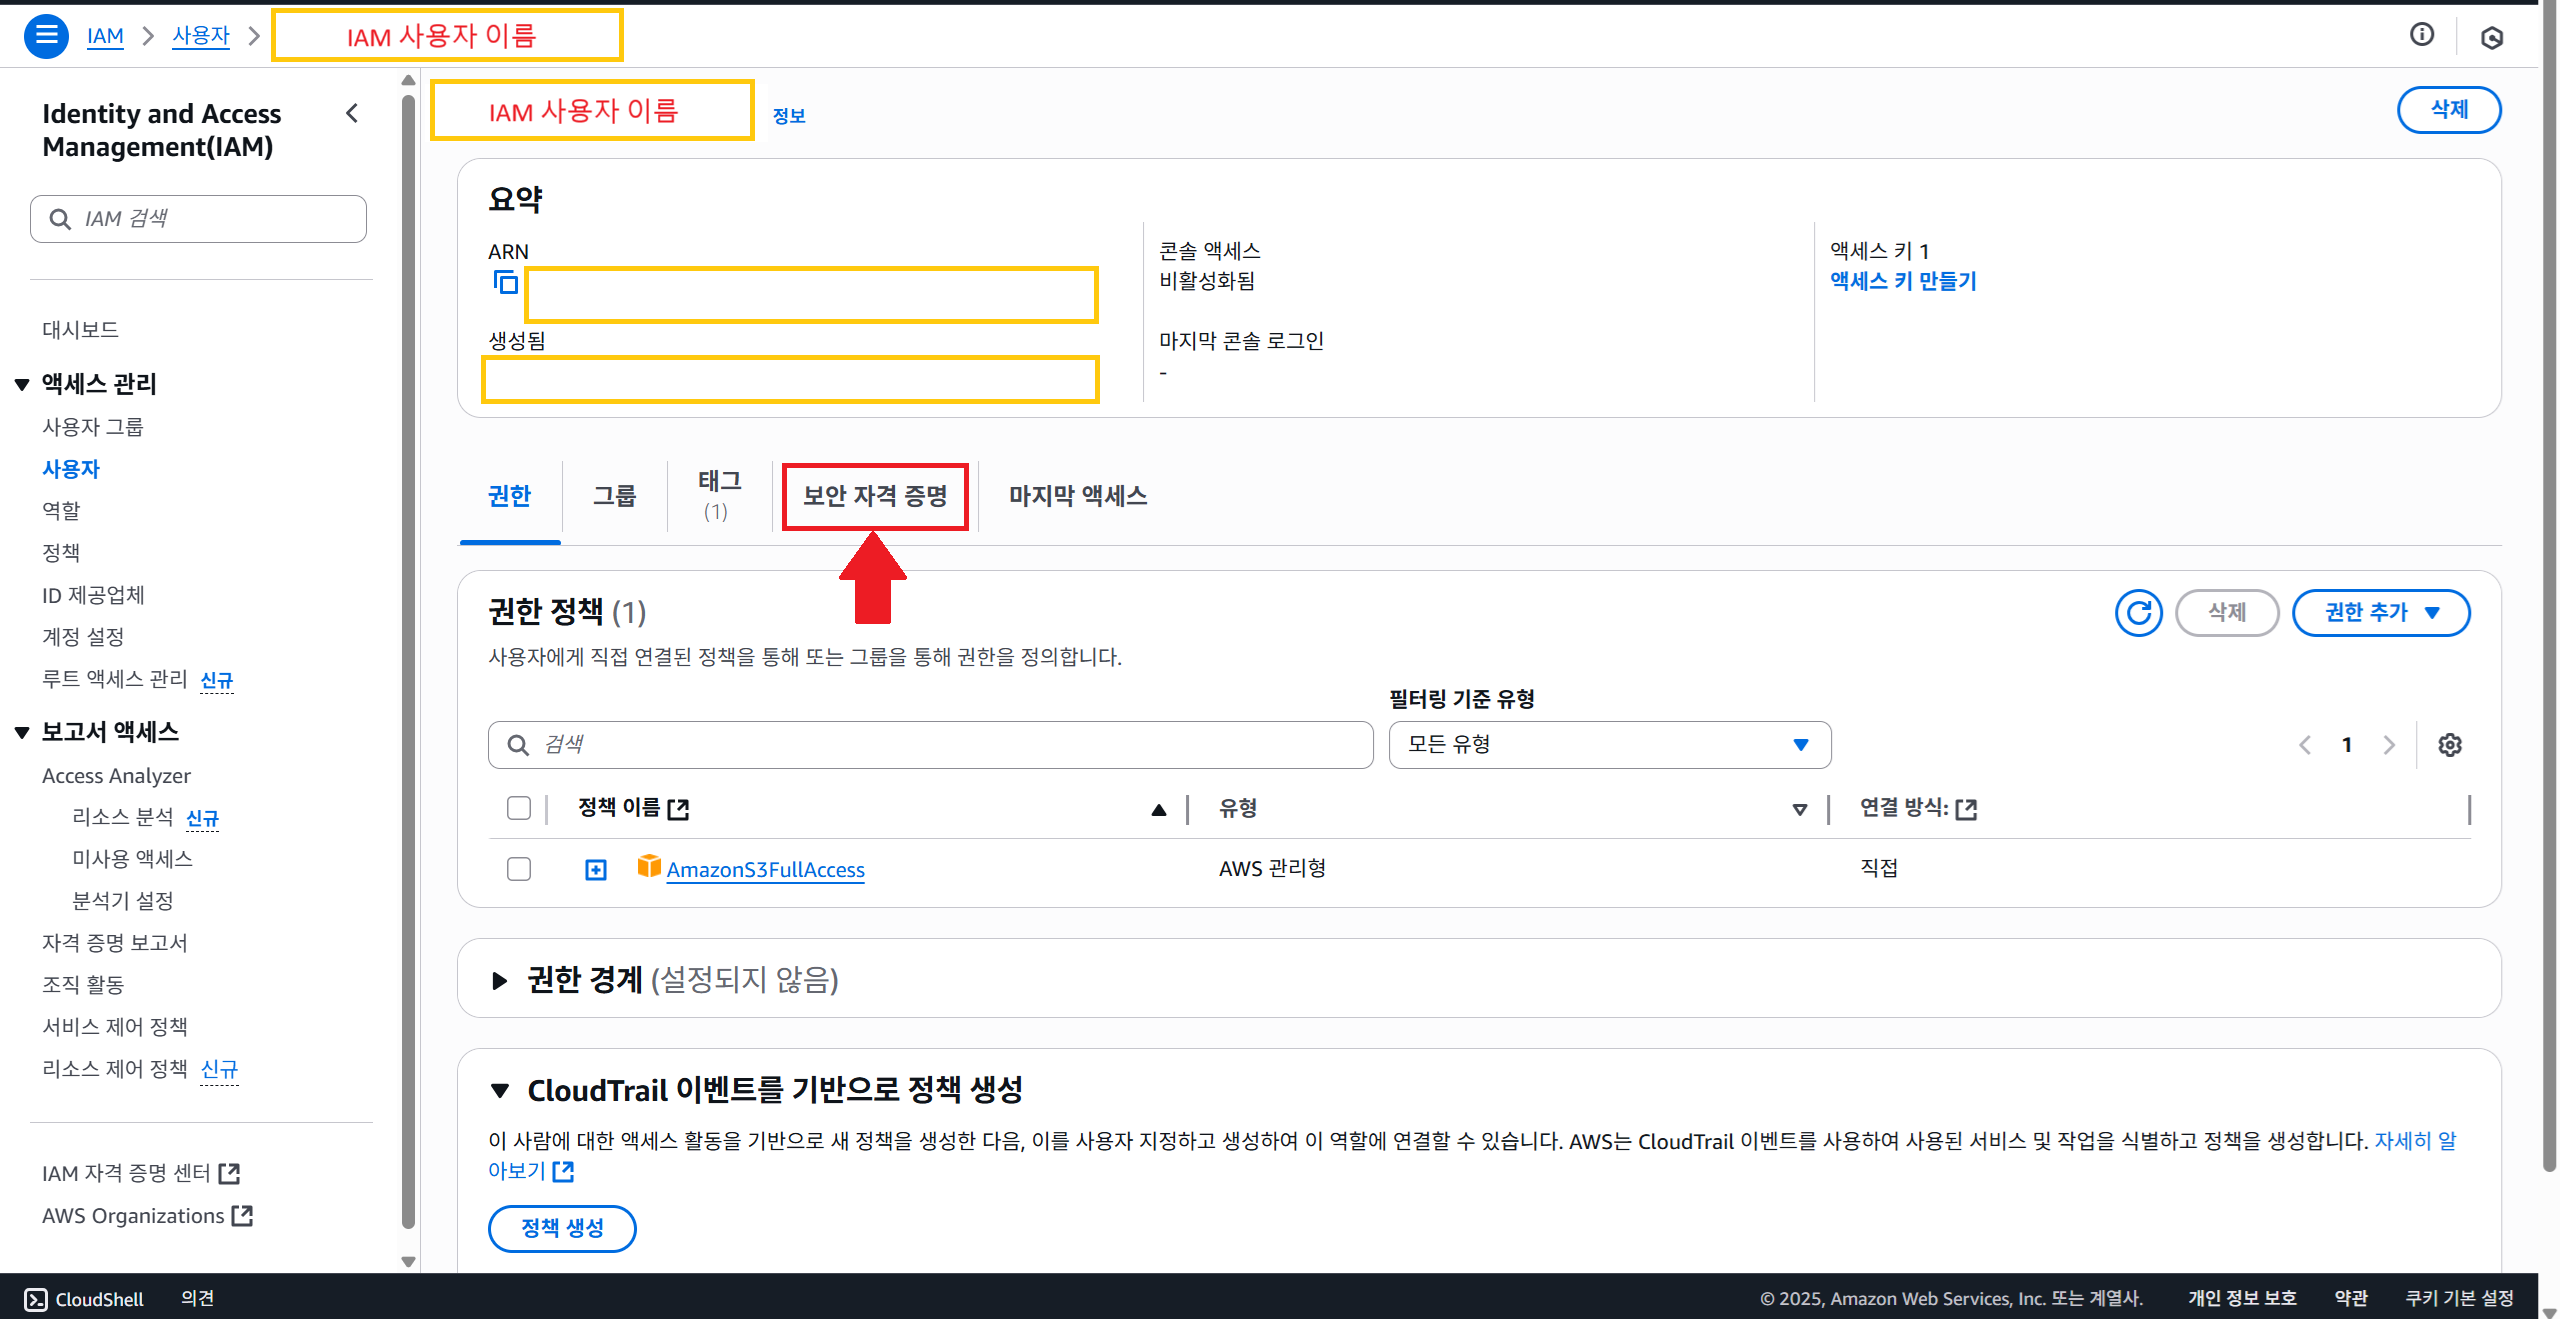This screenshot has height=1319, width=2560.
Task: Open the hamburger navigation menu icon
Action: coord(46,36)
